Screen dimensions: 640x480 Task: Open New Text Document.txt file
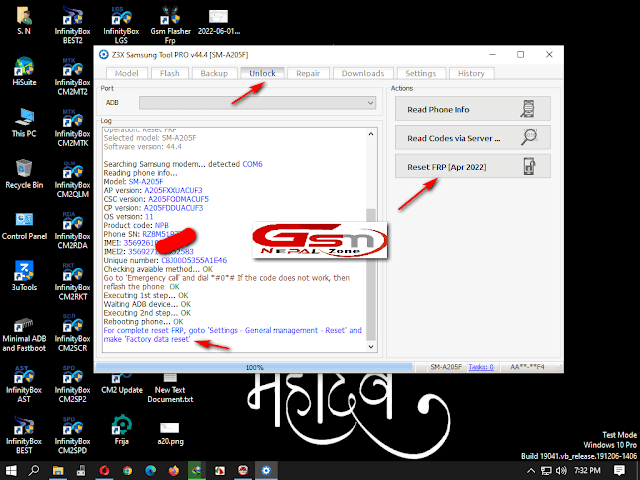[170, 388]
